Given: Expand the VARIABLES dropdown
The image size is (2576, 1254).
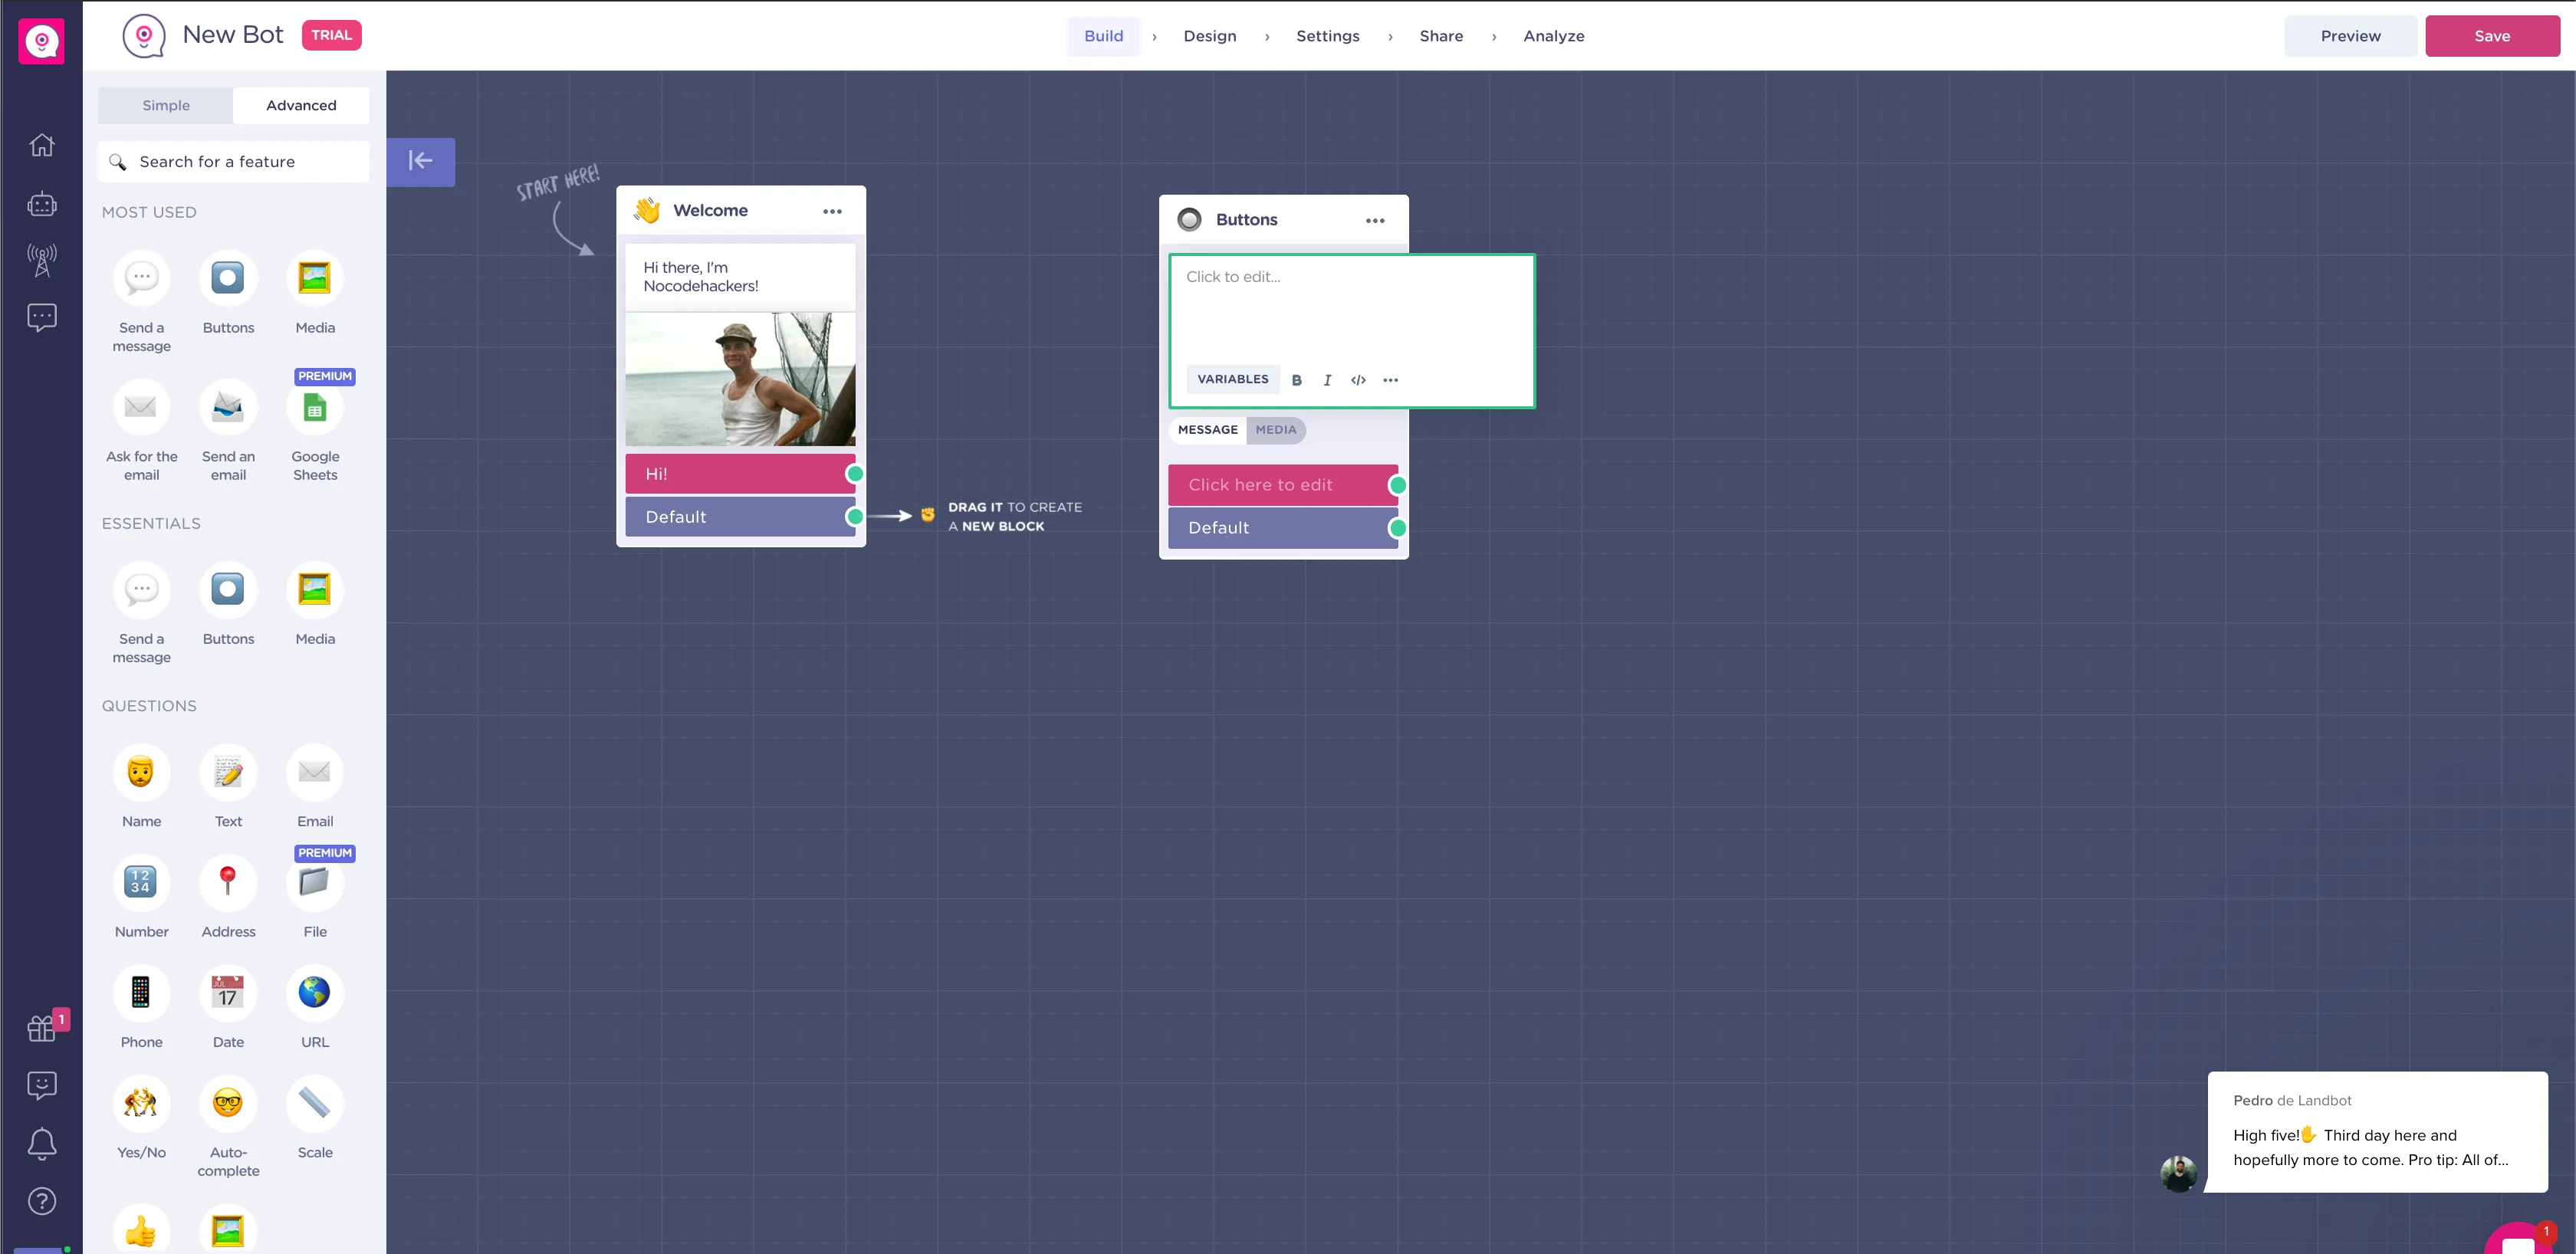Looking at the screenshot, I should pyautogui.click(x=1232, y=379).
